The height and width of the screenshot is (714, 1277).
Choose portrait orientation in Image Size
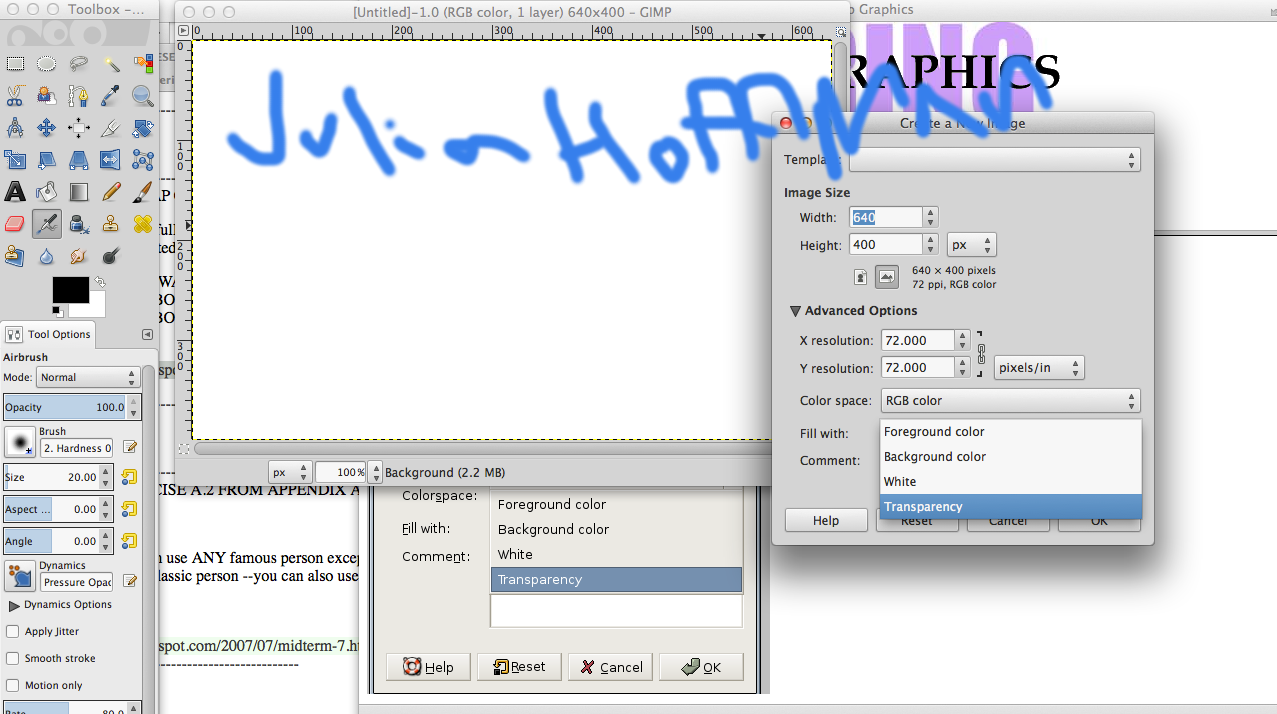(861, 276)
